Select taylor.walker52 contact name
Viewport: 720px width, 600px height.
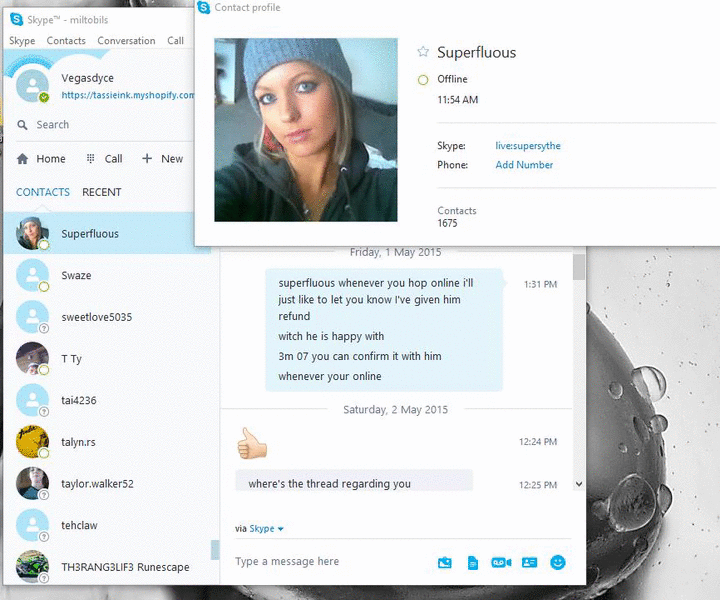point(97,483)
